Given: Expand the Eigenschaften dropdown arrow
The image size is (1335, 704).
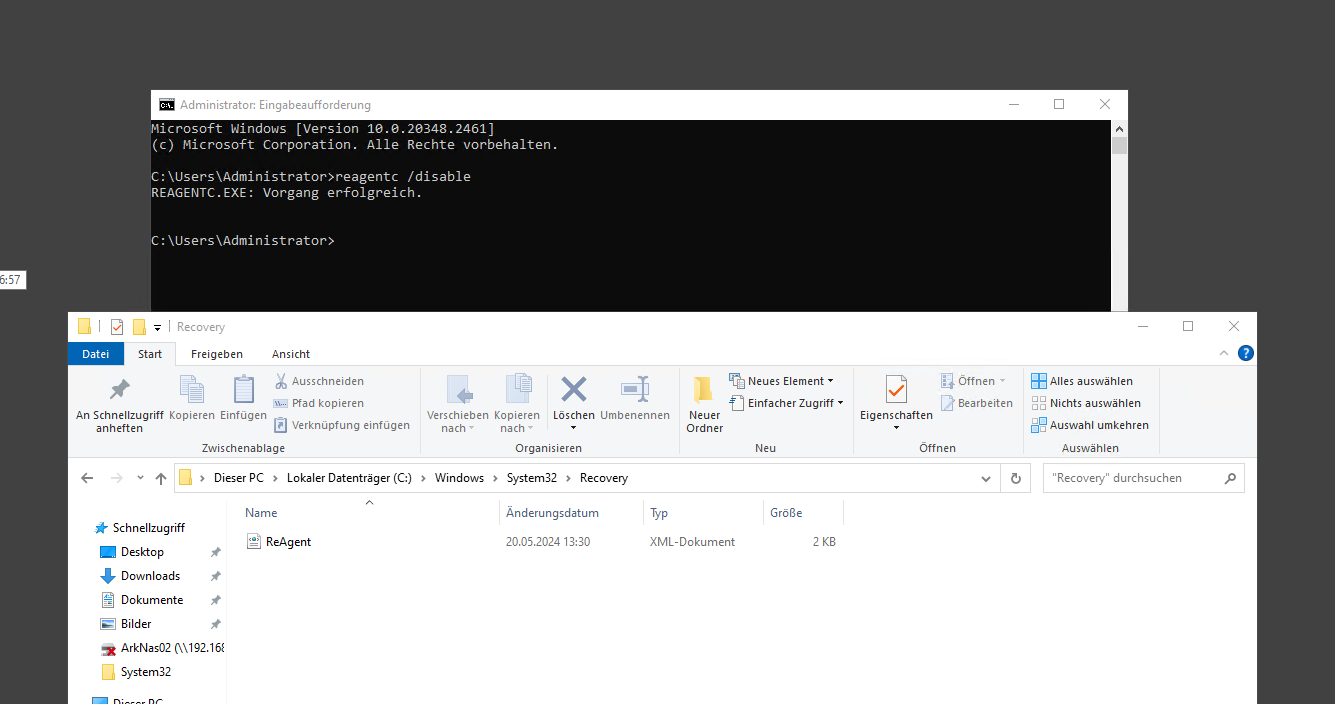Looking at the screenshot, I should tap(896, 428).
